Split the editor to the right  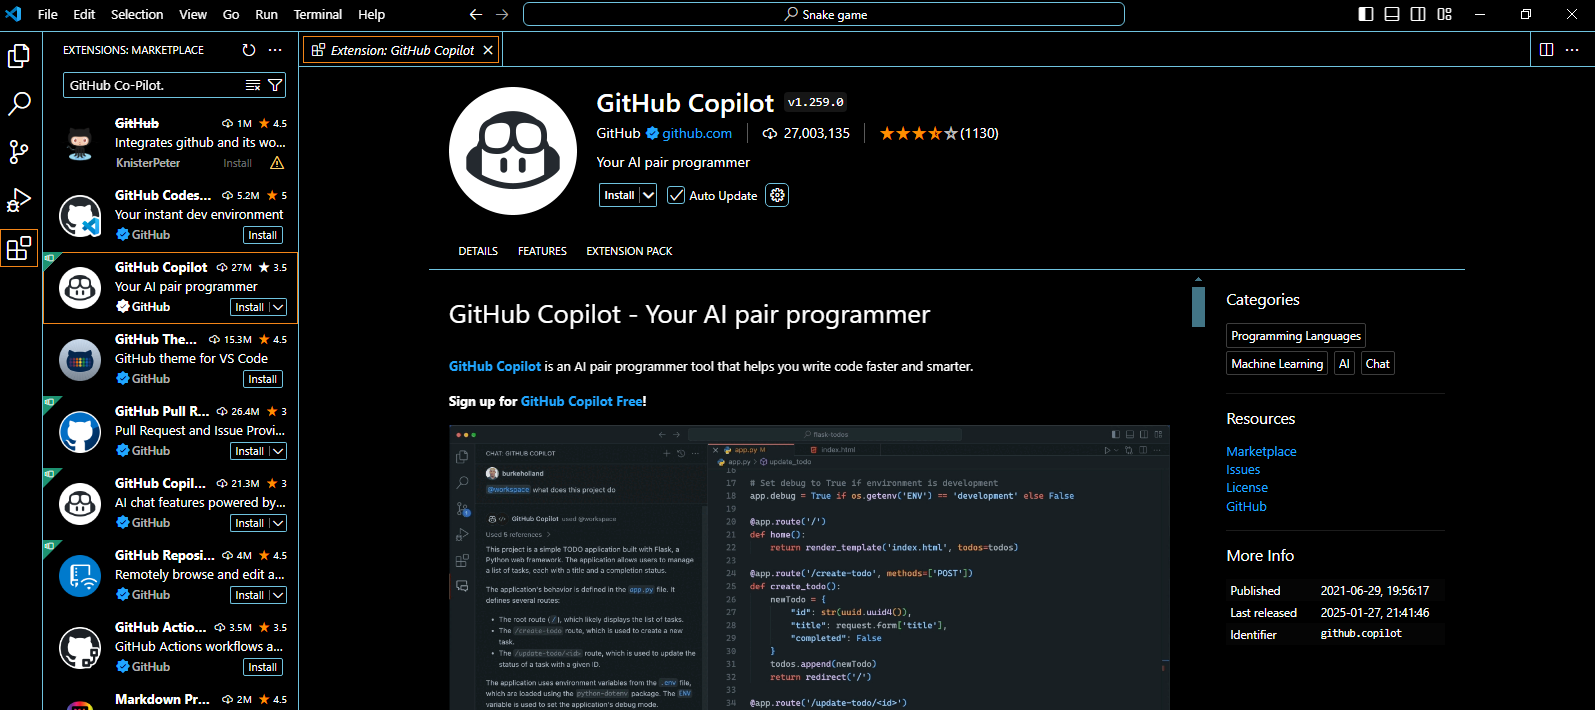pyautogui.click(x=1546, y=50)
